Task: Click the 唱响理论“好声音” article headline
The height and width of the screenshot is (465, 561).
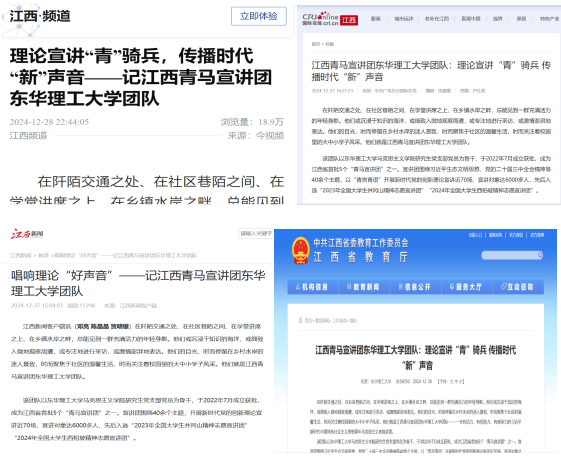Action: click(138, 283)
